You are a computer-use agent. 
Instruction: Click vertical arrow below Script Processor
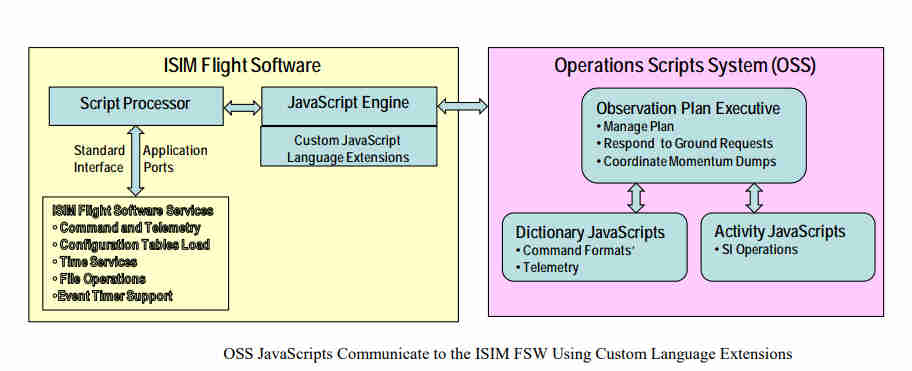[x=136, y=160]
